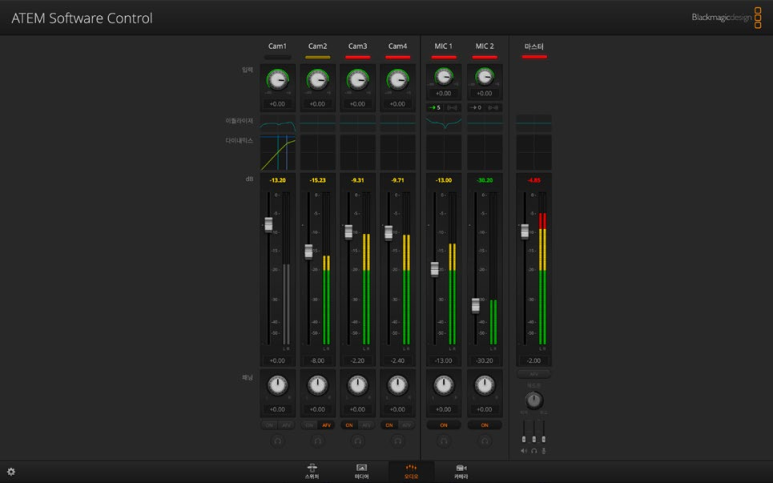Click the MIC 2 delay arrow showing 0

coord(476,107)
